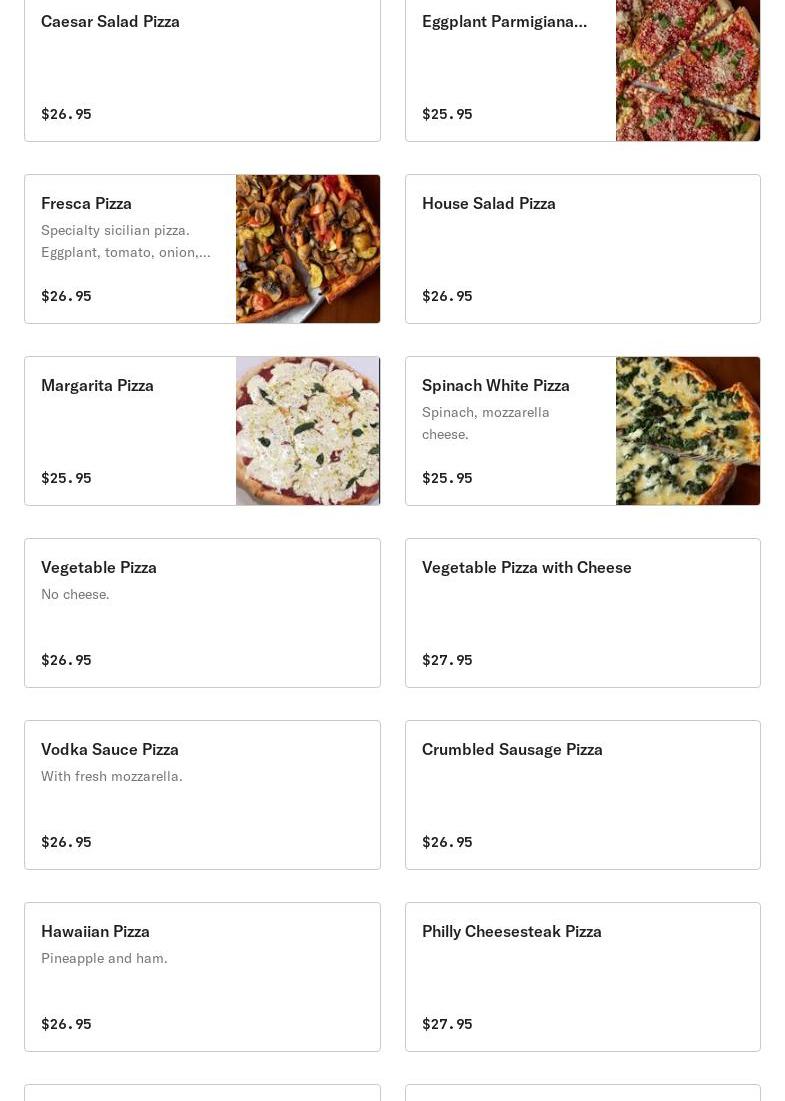Screen dimensions: 785x1101
Task: Select Vegetable Pizza with Cheese
Action: tap(526, 568)
